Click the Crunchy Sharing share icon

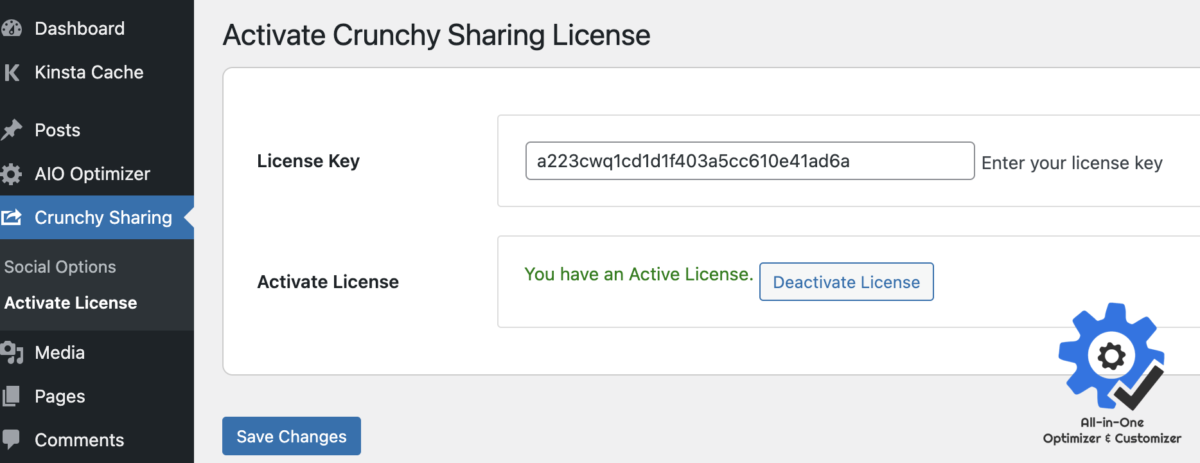click(x=12, y=218)
